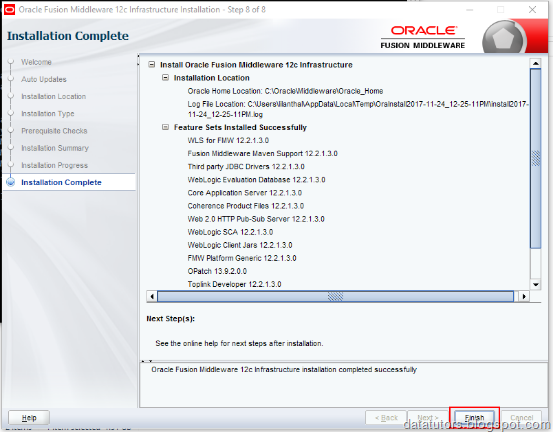Select WLS for FMW 12.2.1.3.0 row

228,141
